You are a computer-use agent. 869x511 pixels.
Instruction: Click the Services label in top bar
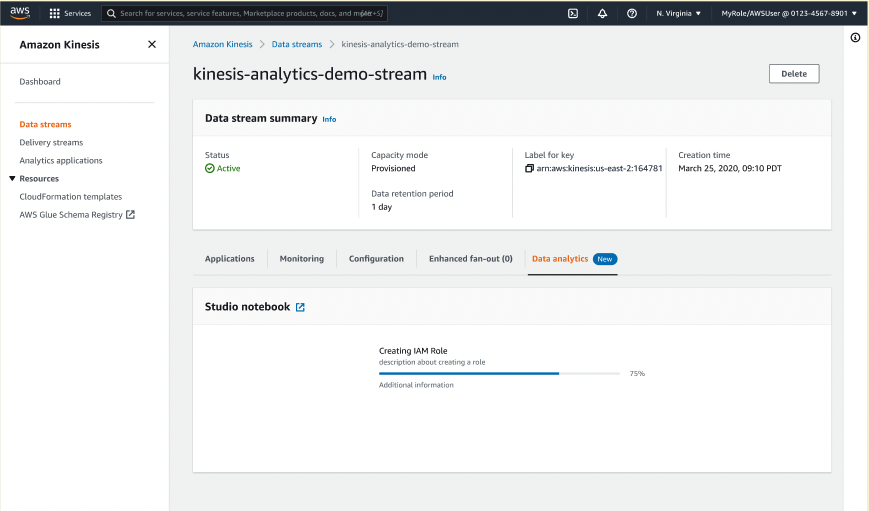(78, 13)
